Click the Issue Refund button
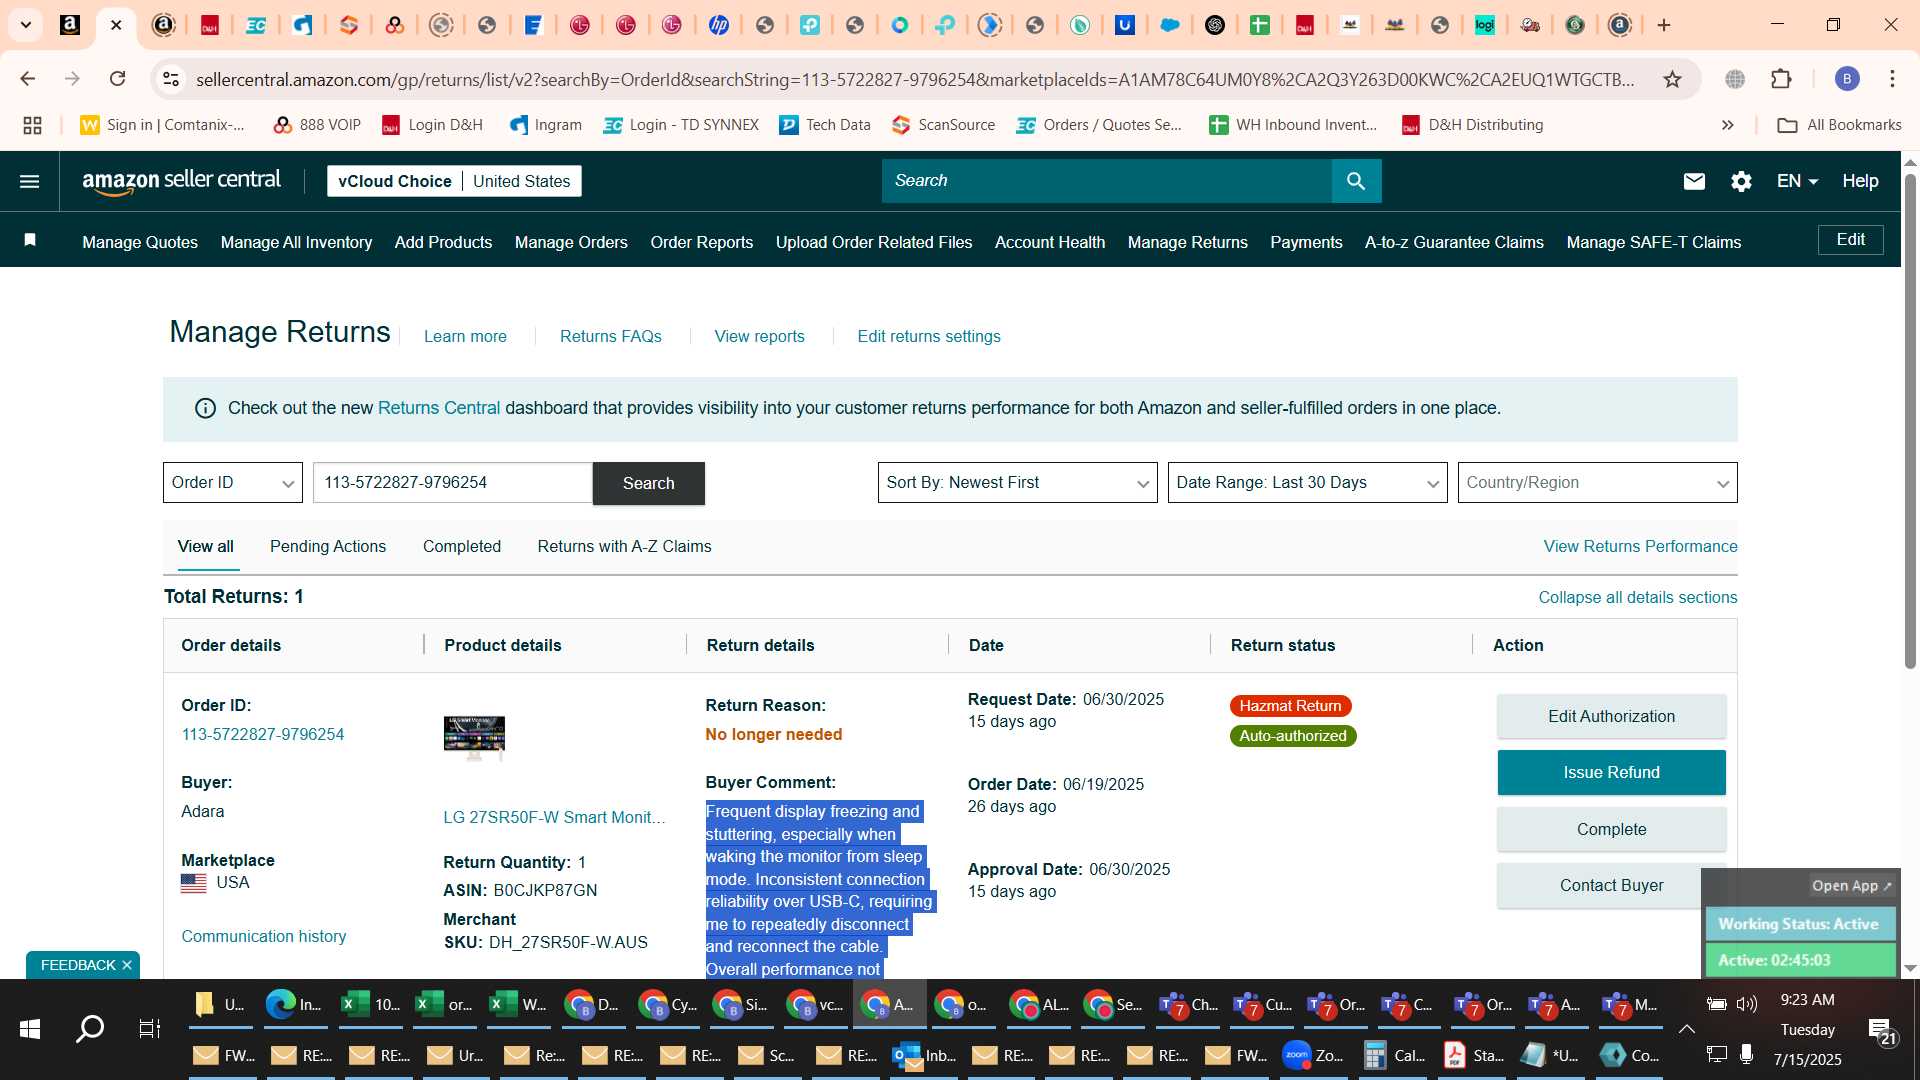 (x=1611, y=772)
